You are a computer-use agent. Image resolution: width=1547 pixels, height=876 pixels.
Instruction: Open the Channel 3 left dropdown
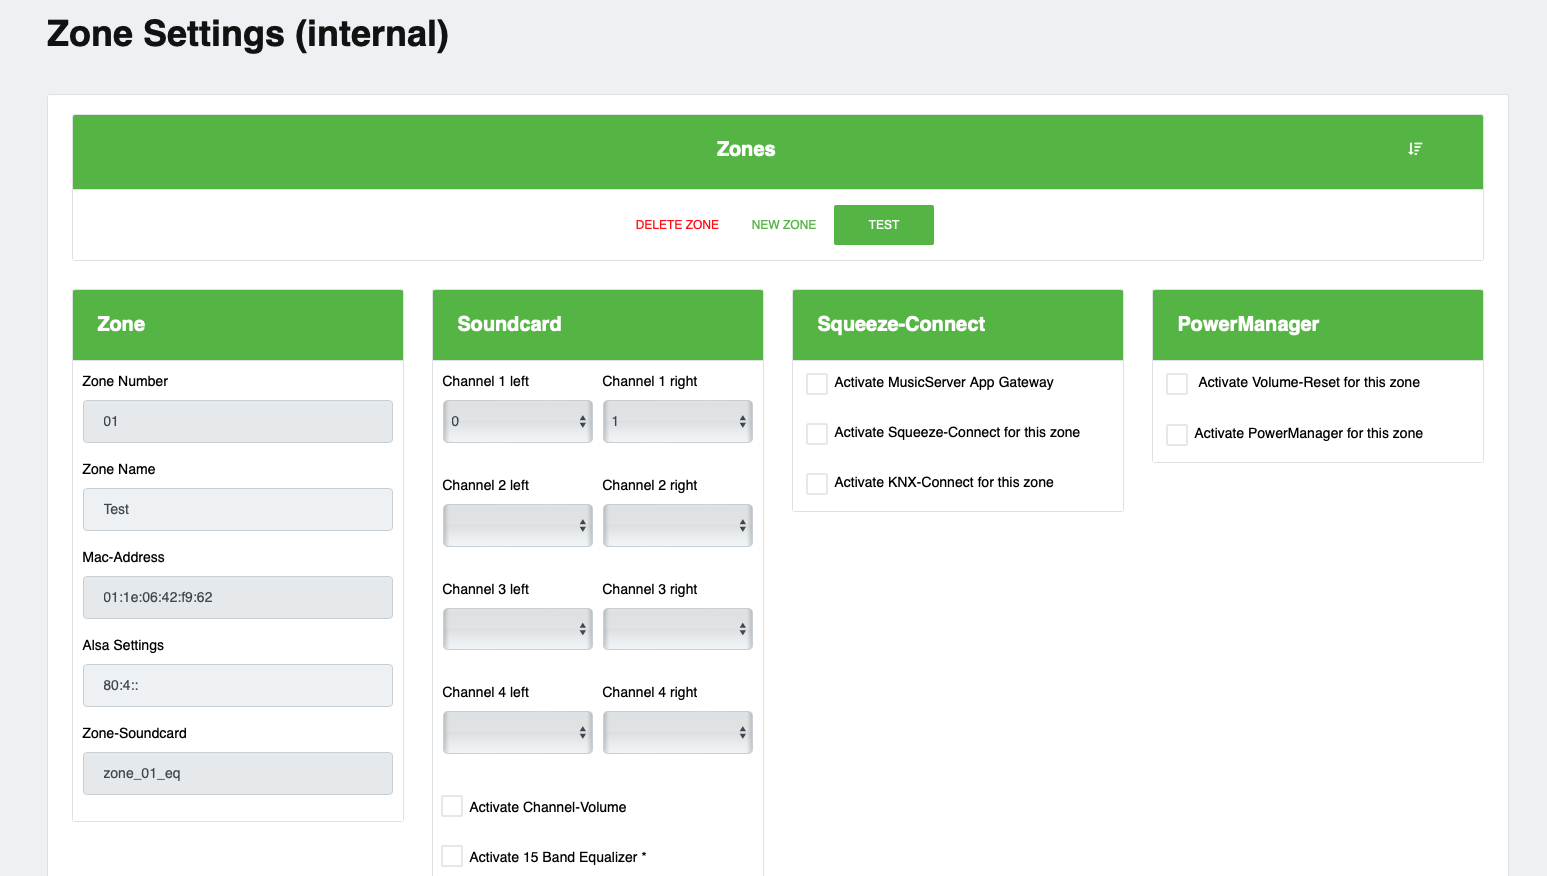[x=517, y=630]
